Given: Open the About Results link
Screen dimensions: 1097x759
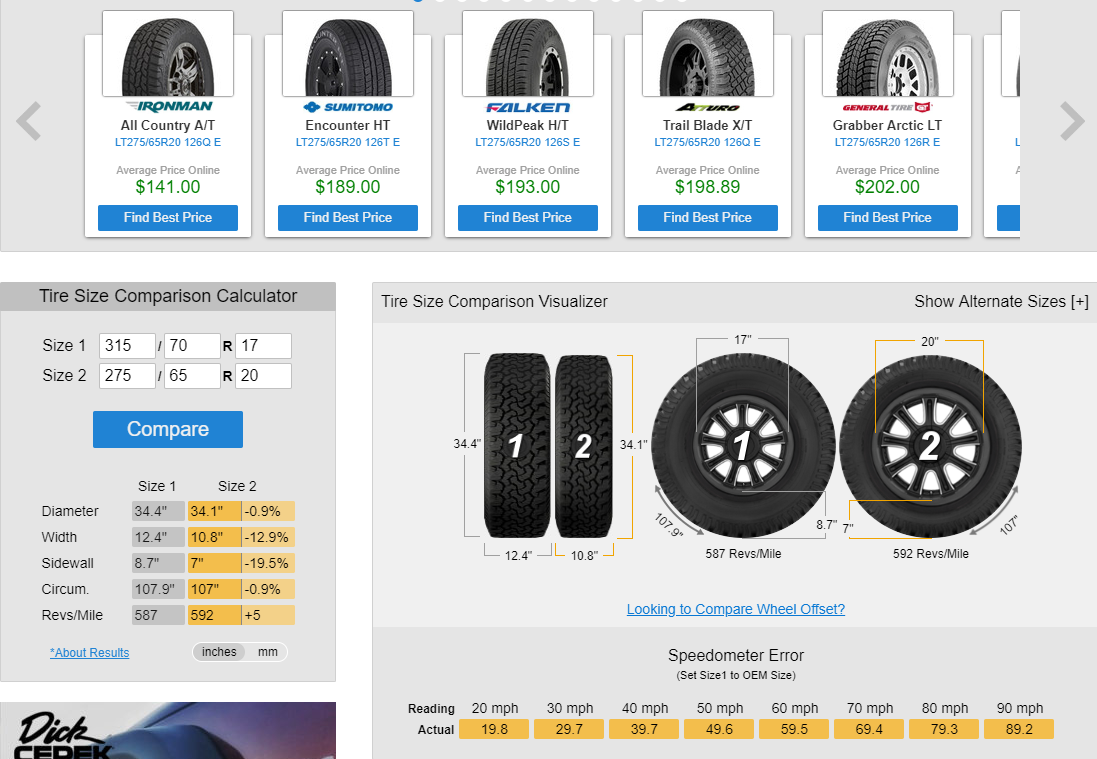Looking at the screenshot, I should (90, 653).
